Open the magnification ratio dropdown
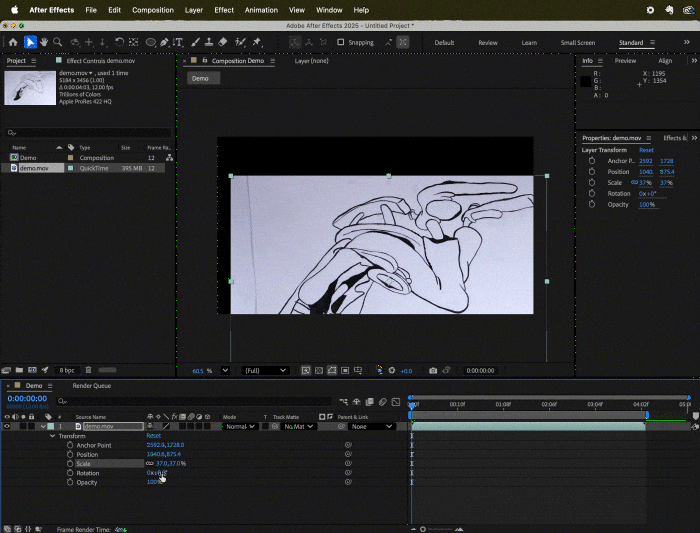Image resolution: width=700 pixels, height=533 pixels. pyautogui.click(x=225, y=371)
